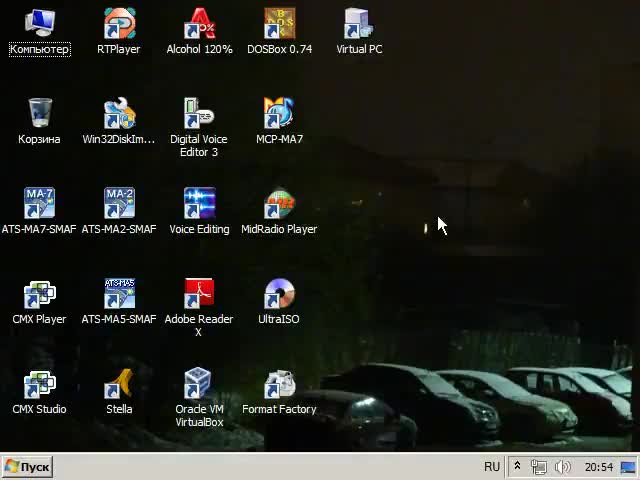Select the ATS-MA7-SMAF shortcut
Screen dimensions: 640x480
coord(39,205)
